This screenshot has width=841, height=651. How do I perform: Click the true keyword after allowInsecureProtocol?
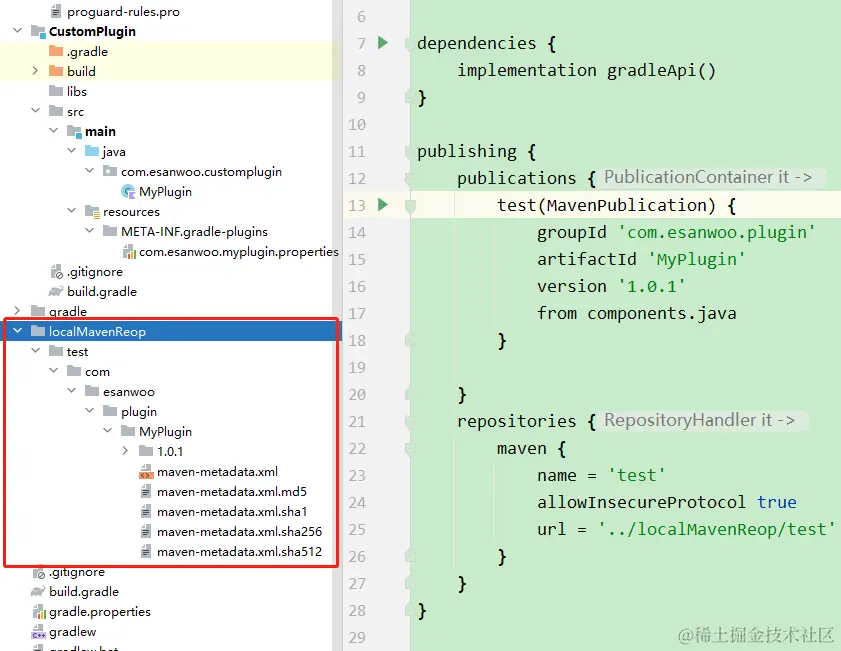tap(776, 502)
